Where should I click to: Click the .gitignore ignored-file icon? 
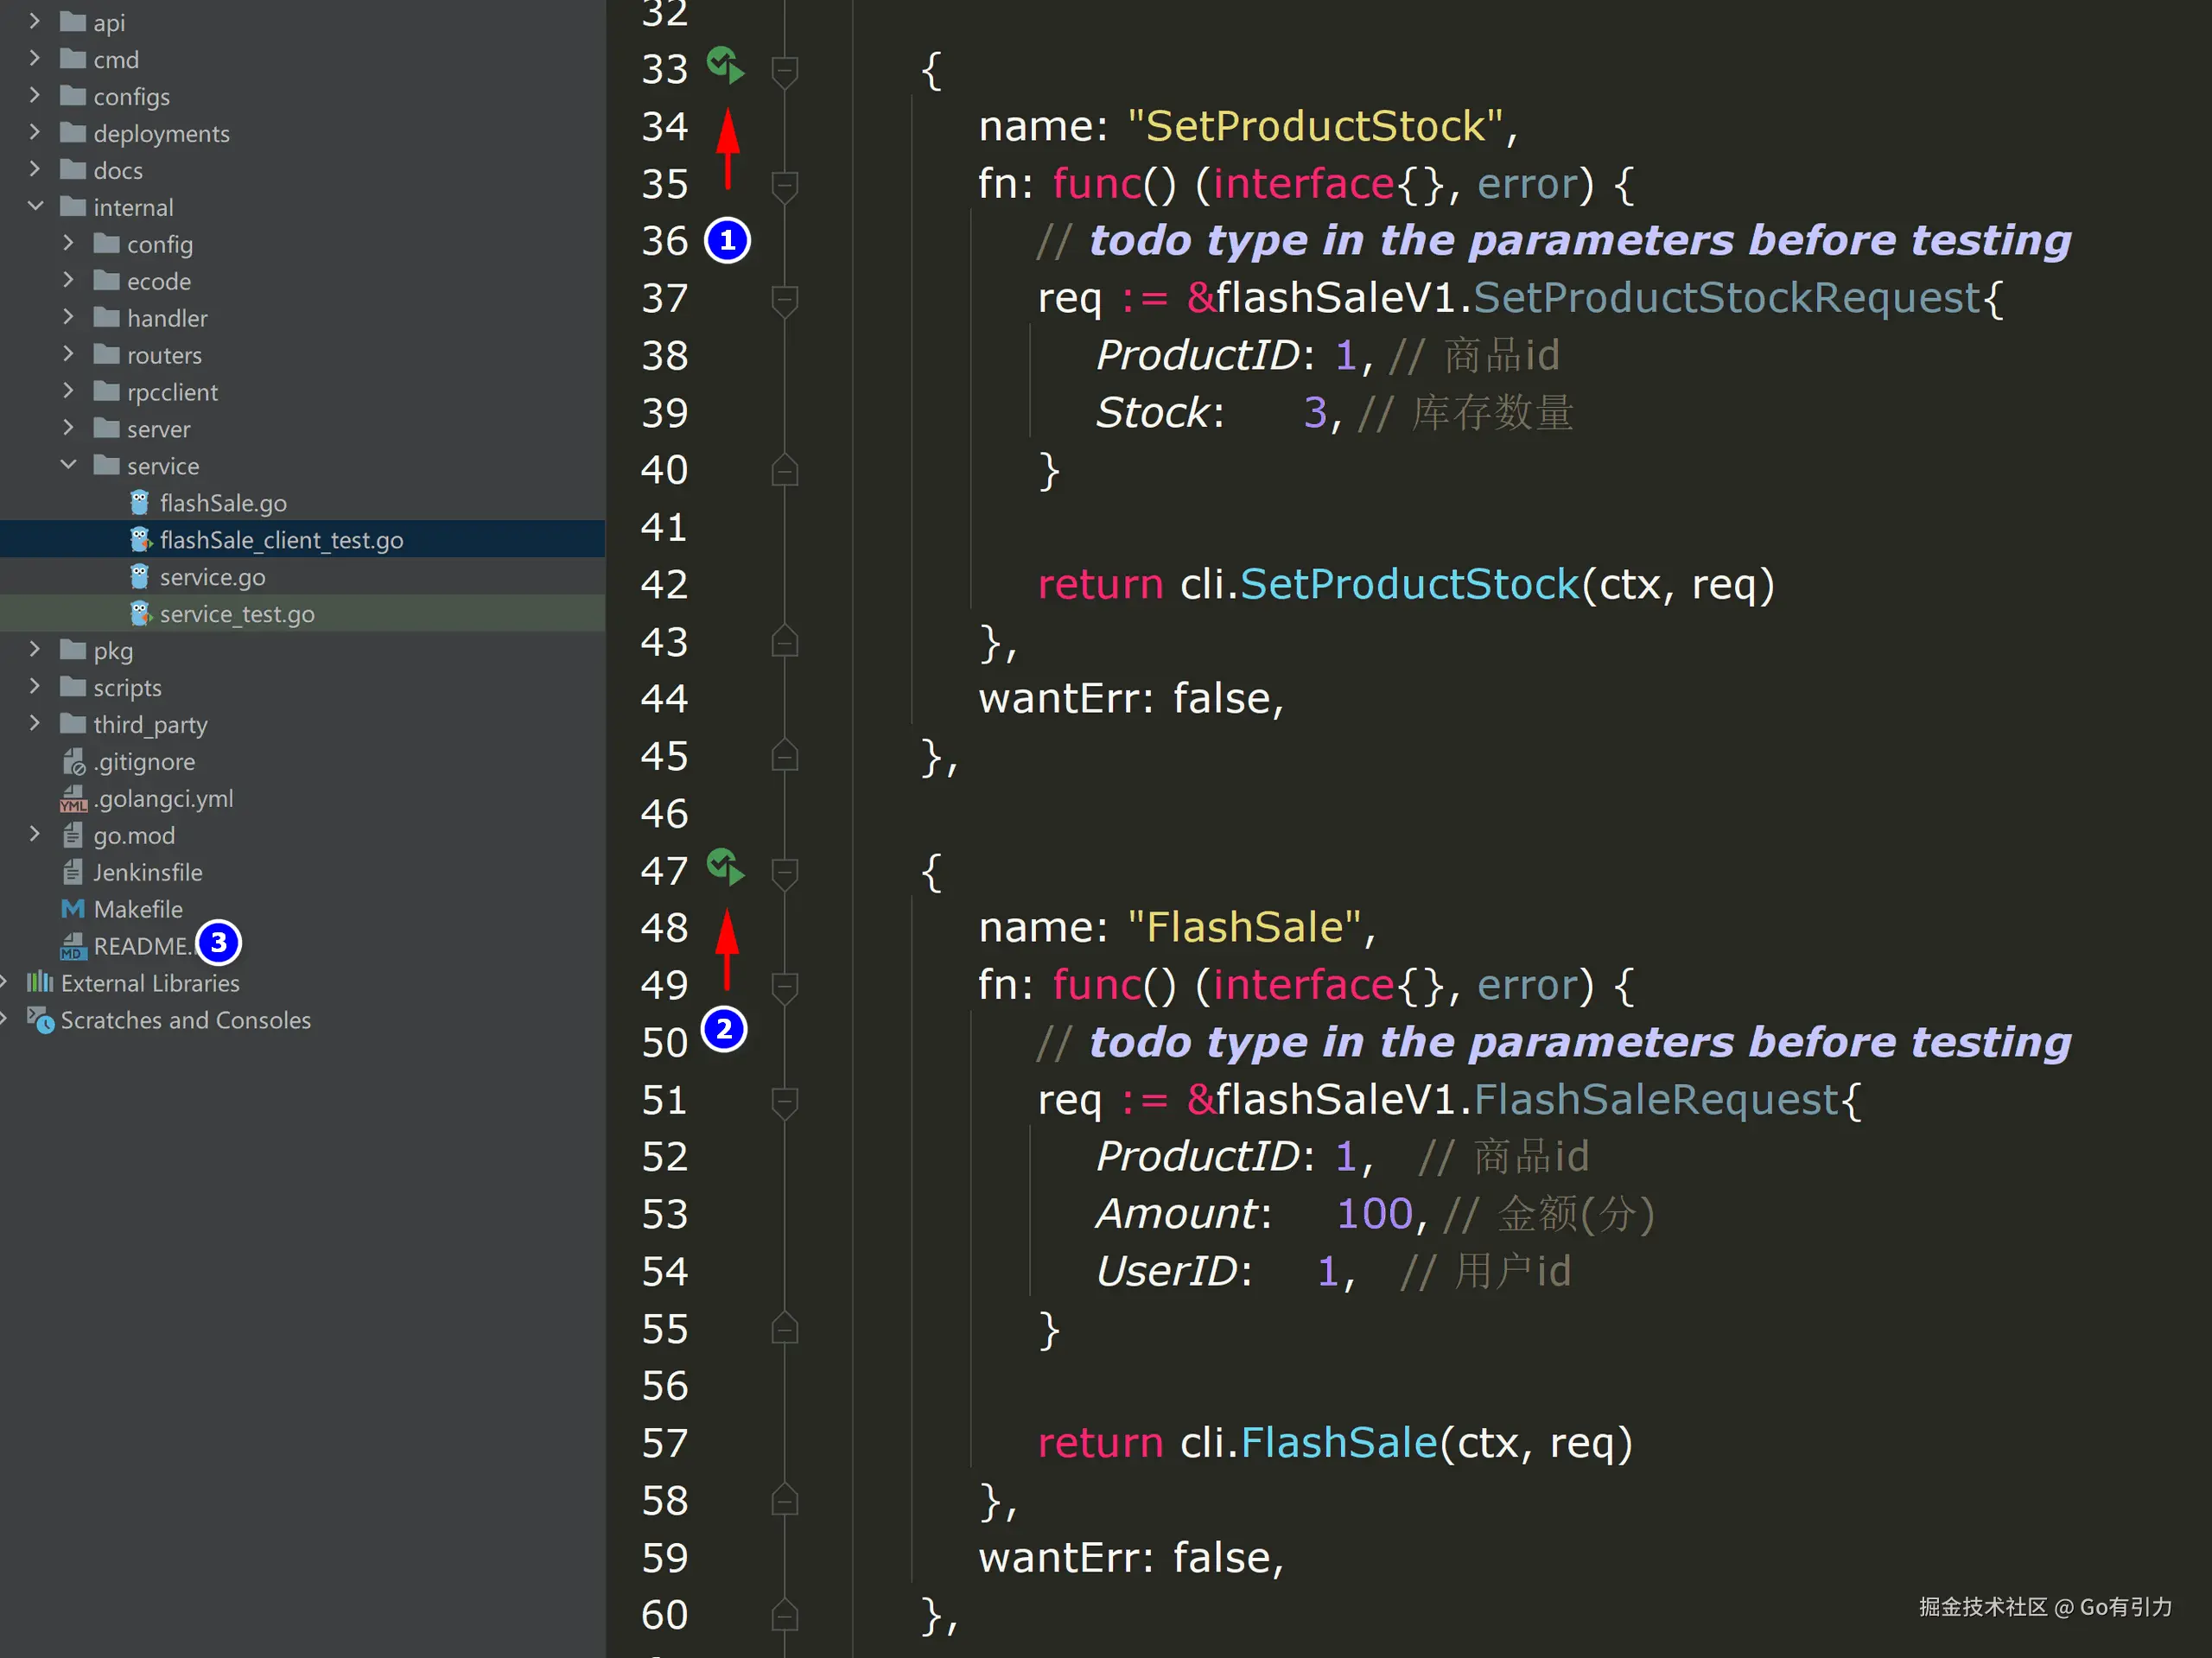pyautogui.click(x=73, y=761)
